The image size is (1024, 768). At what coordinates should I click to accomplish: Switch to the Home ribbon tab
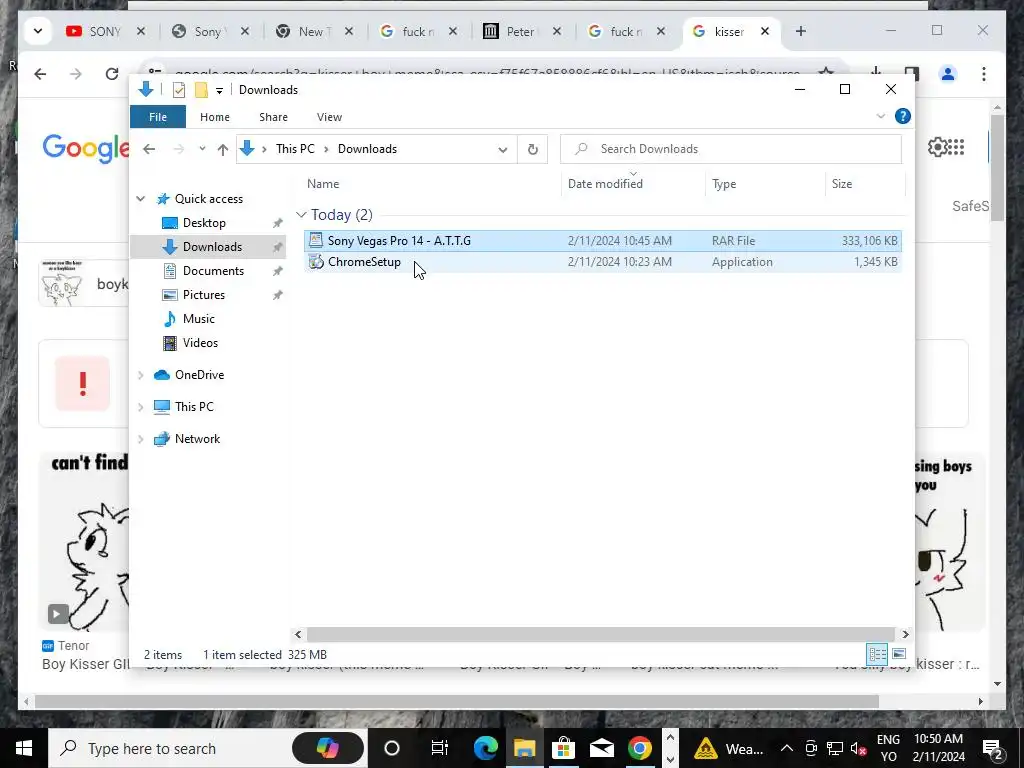(215, 117)
